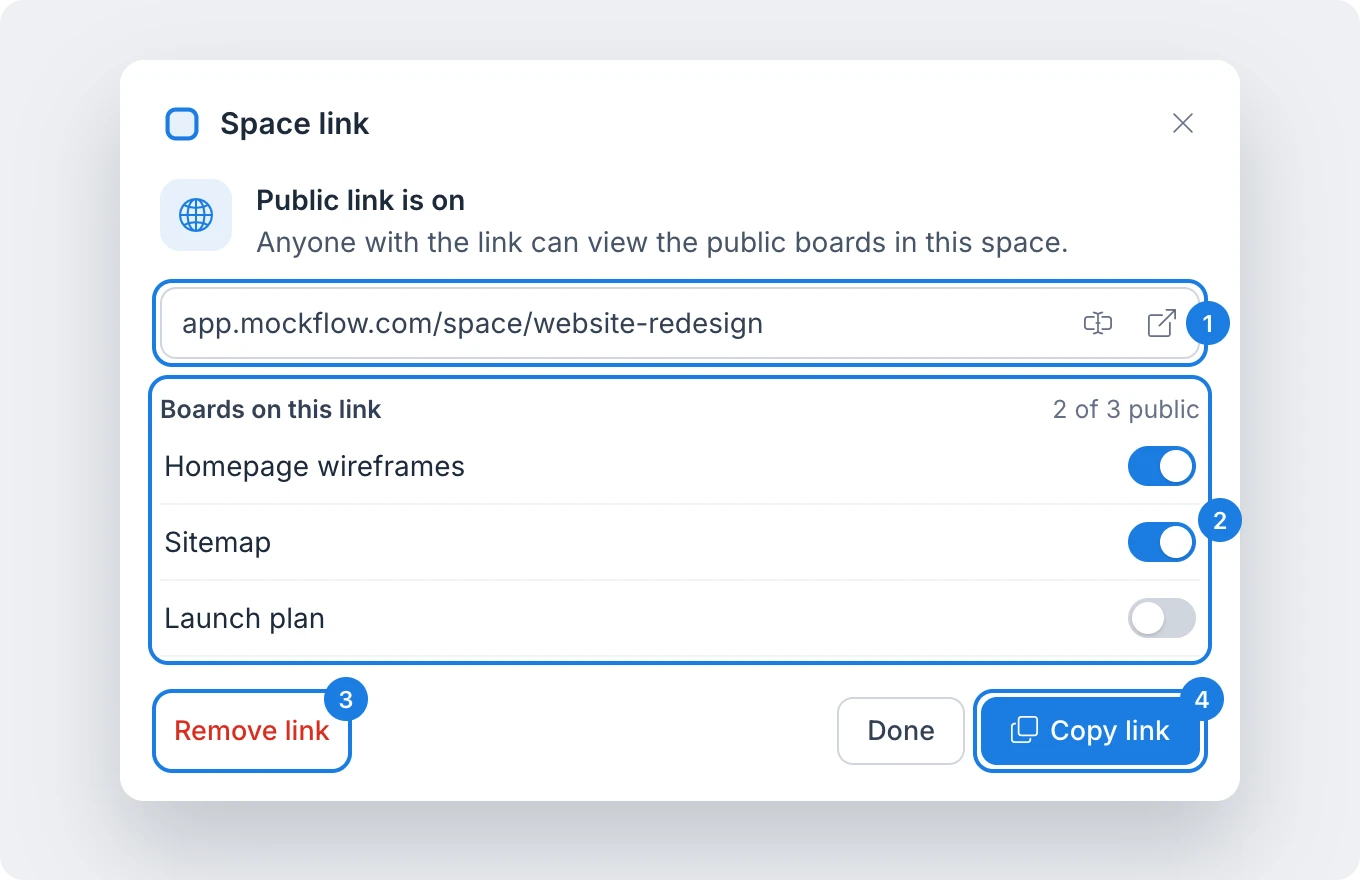Click the app.mockflow.com/space/website-redesign link field
Viewport: 1360px width, 880px height.
680,323
